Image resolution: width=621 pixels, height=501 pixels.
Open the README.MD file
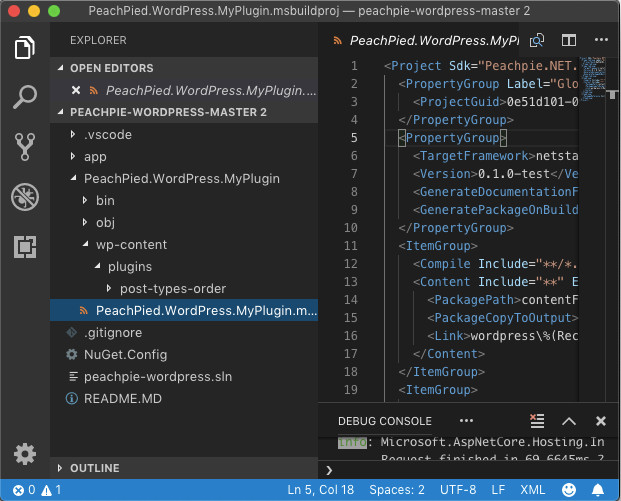[184, 398]
